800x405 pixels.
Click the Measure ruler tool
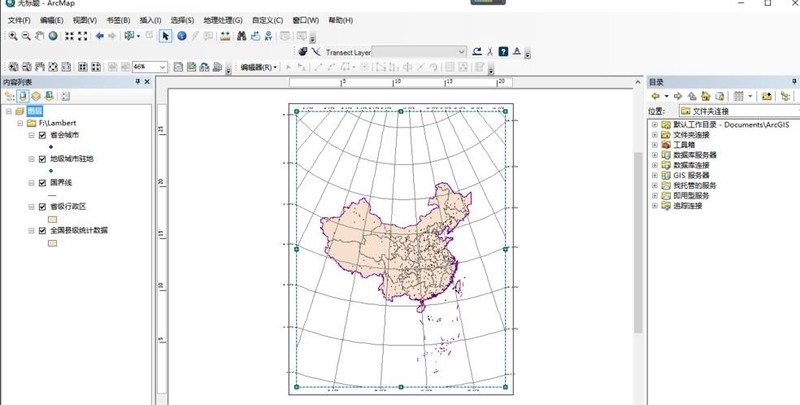coord(225,36)
